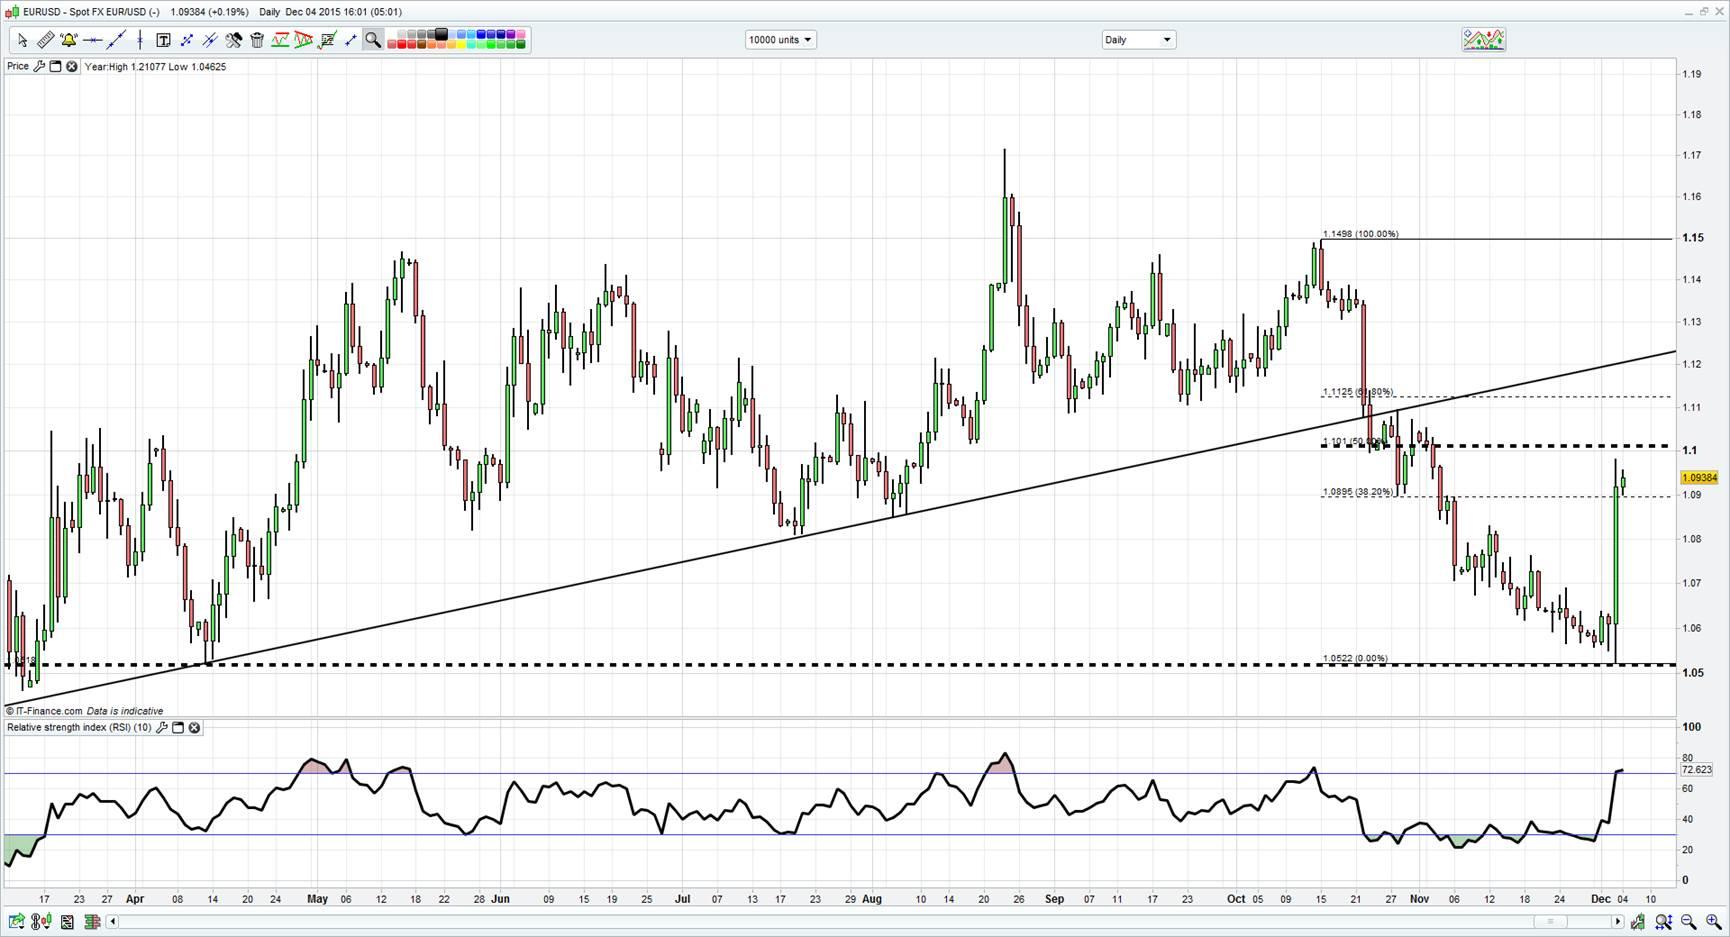
Task: Open the indicators chart button at top right
Action: point(1483,40)
